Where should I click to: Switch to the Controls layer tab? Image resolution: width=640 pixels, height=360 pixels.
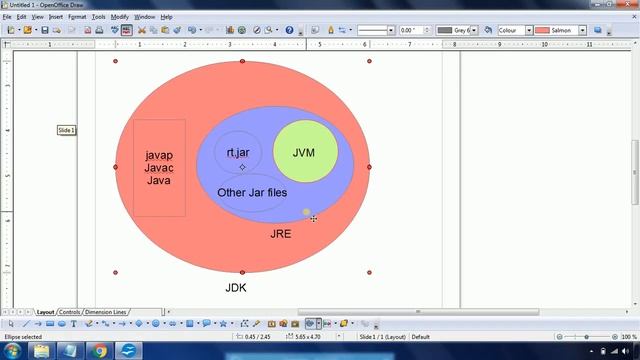point(69,312)
